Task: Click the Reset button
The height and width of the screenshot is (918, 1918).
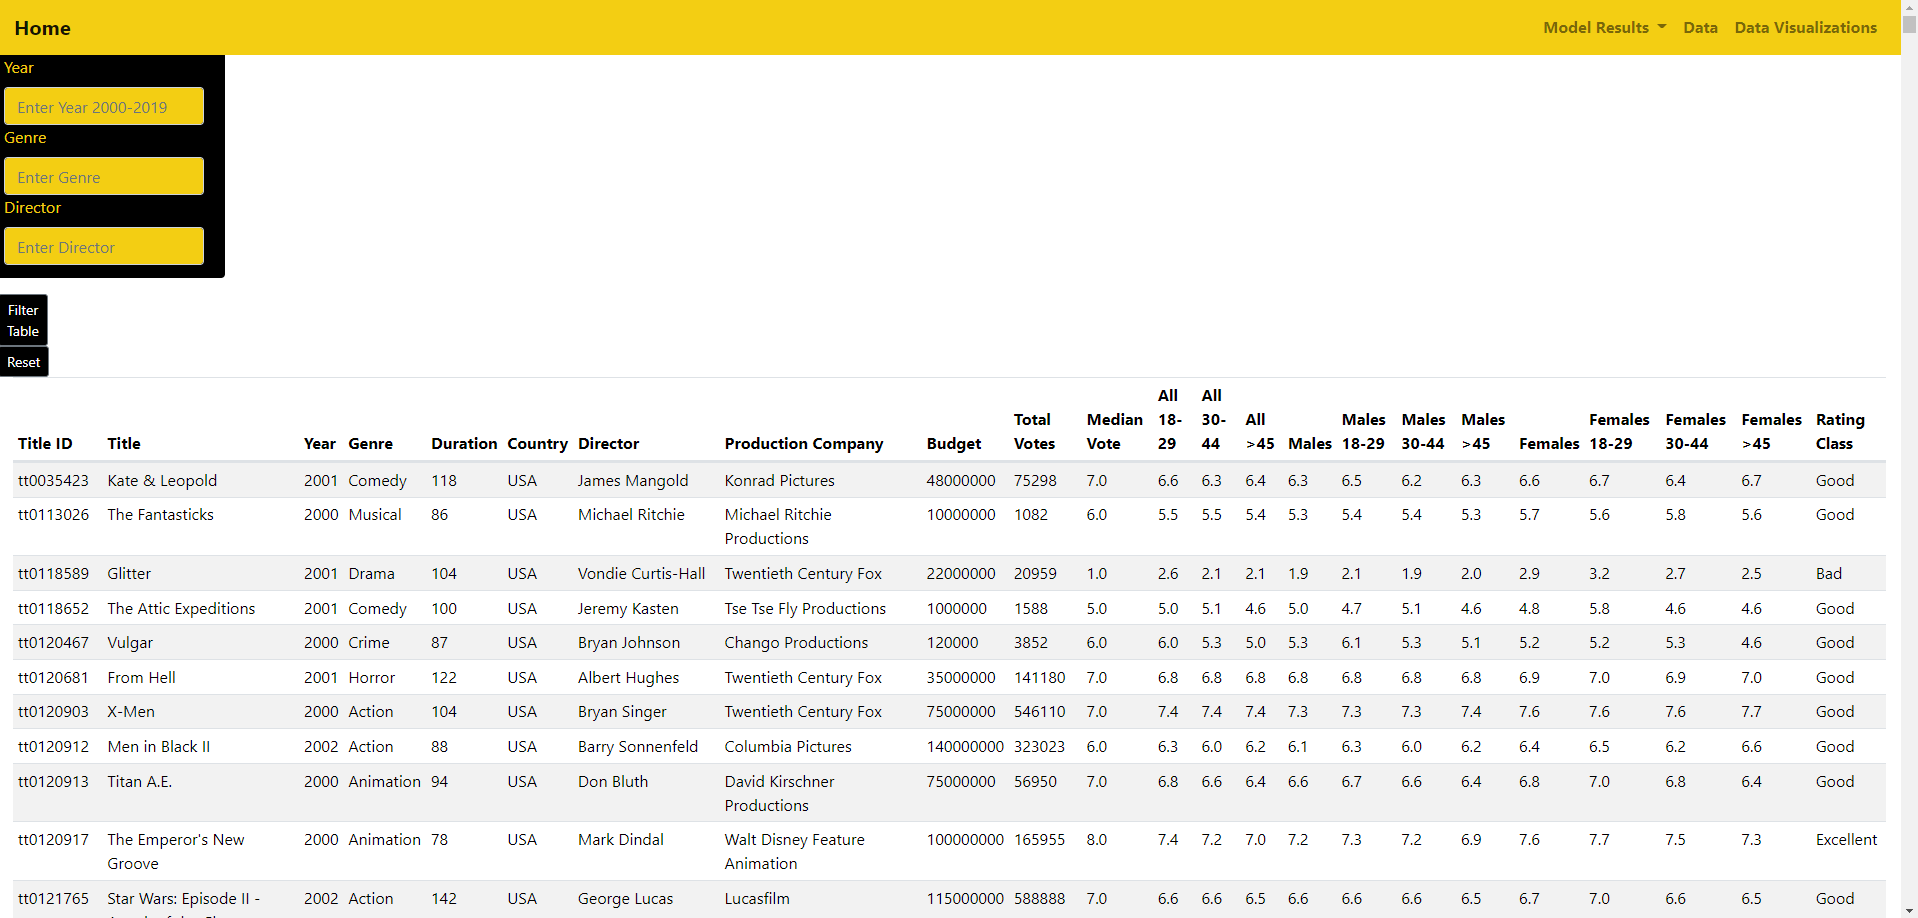Action: click(x=24, y=362)
